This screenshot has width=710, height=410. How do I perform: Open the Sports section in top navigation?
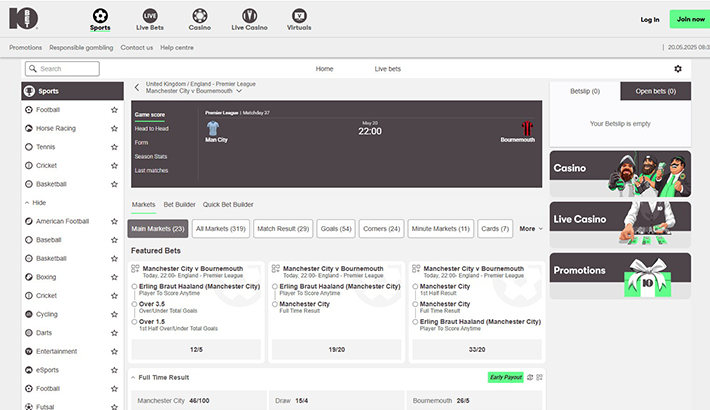(x=100, y=20)
